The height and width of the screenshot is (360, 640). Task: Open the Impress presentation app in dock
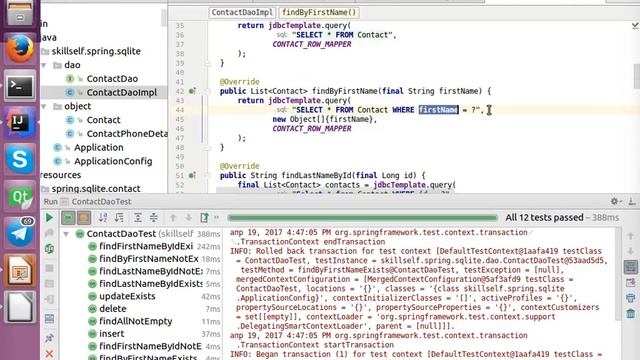(x=20, y=270)
